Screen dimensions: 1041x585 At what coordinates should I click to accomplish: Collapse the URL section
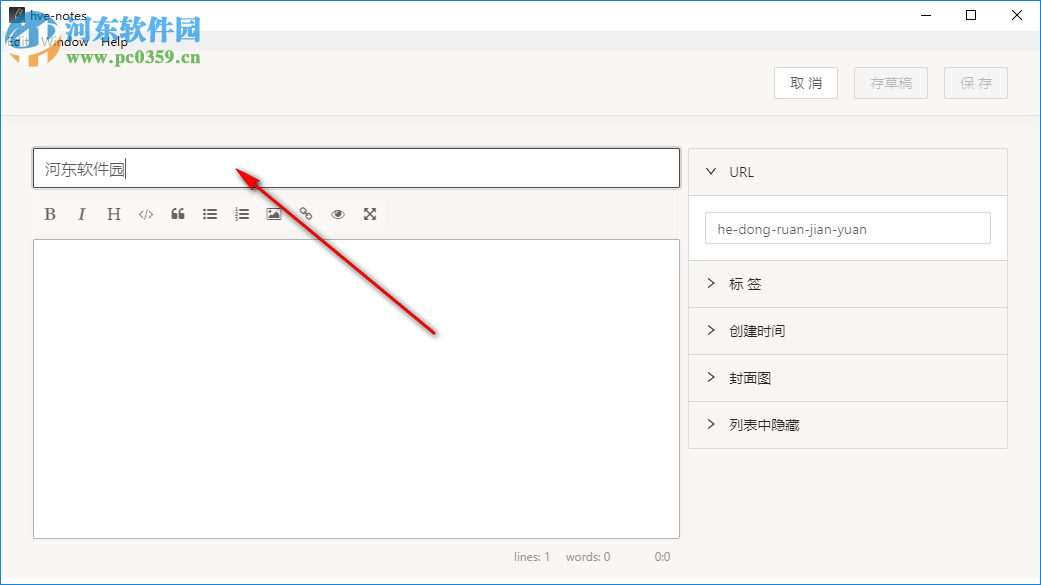(848, 172)
